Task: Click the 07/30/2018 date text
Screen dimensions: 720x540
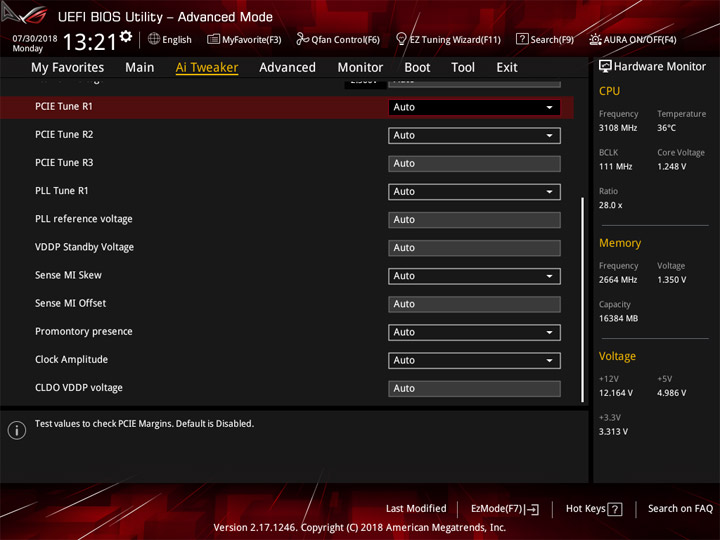Action: (35, 39)
